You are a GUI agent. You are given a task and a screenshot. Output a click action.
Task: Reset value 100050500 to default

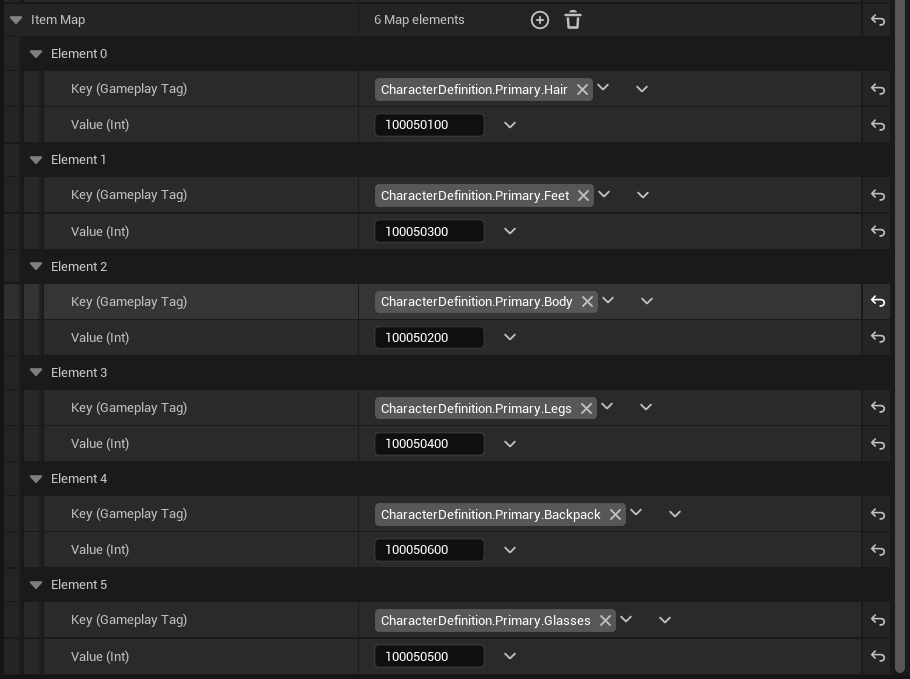[878, 656]
